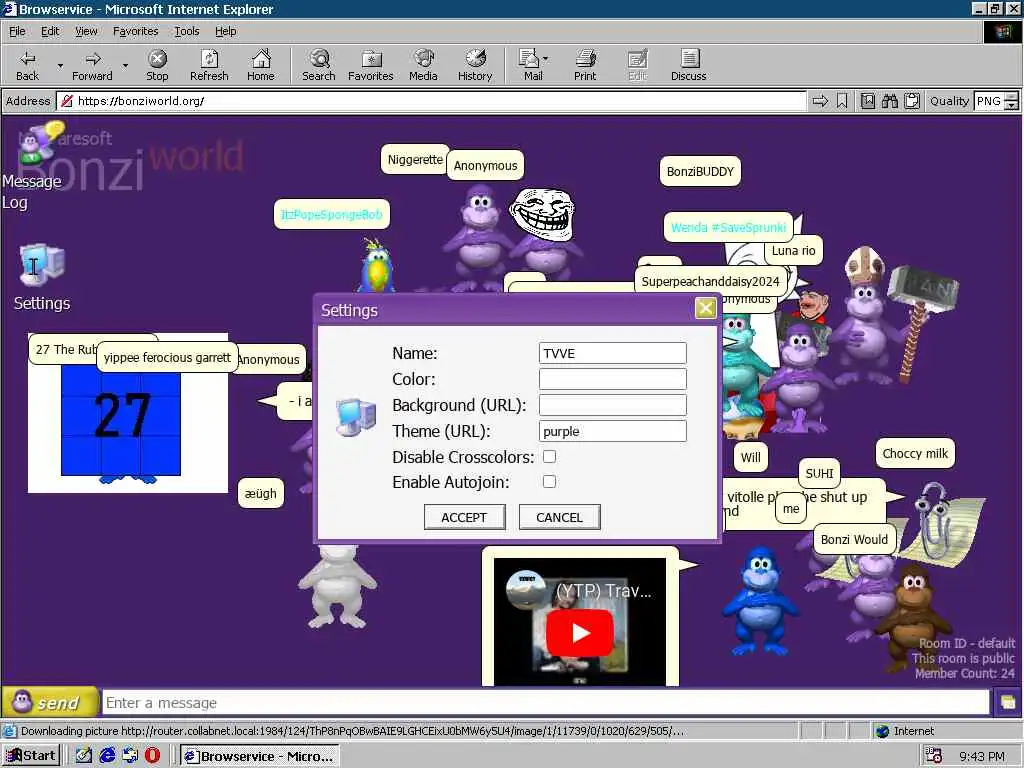Open the Edit menu

click(x=50, y=31)
